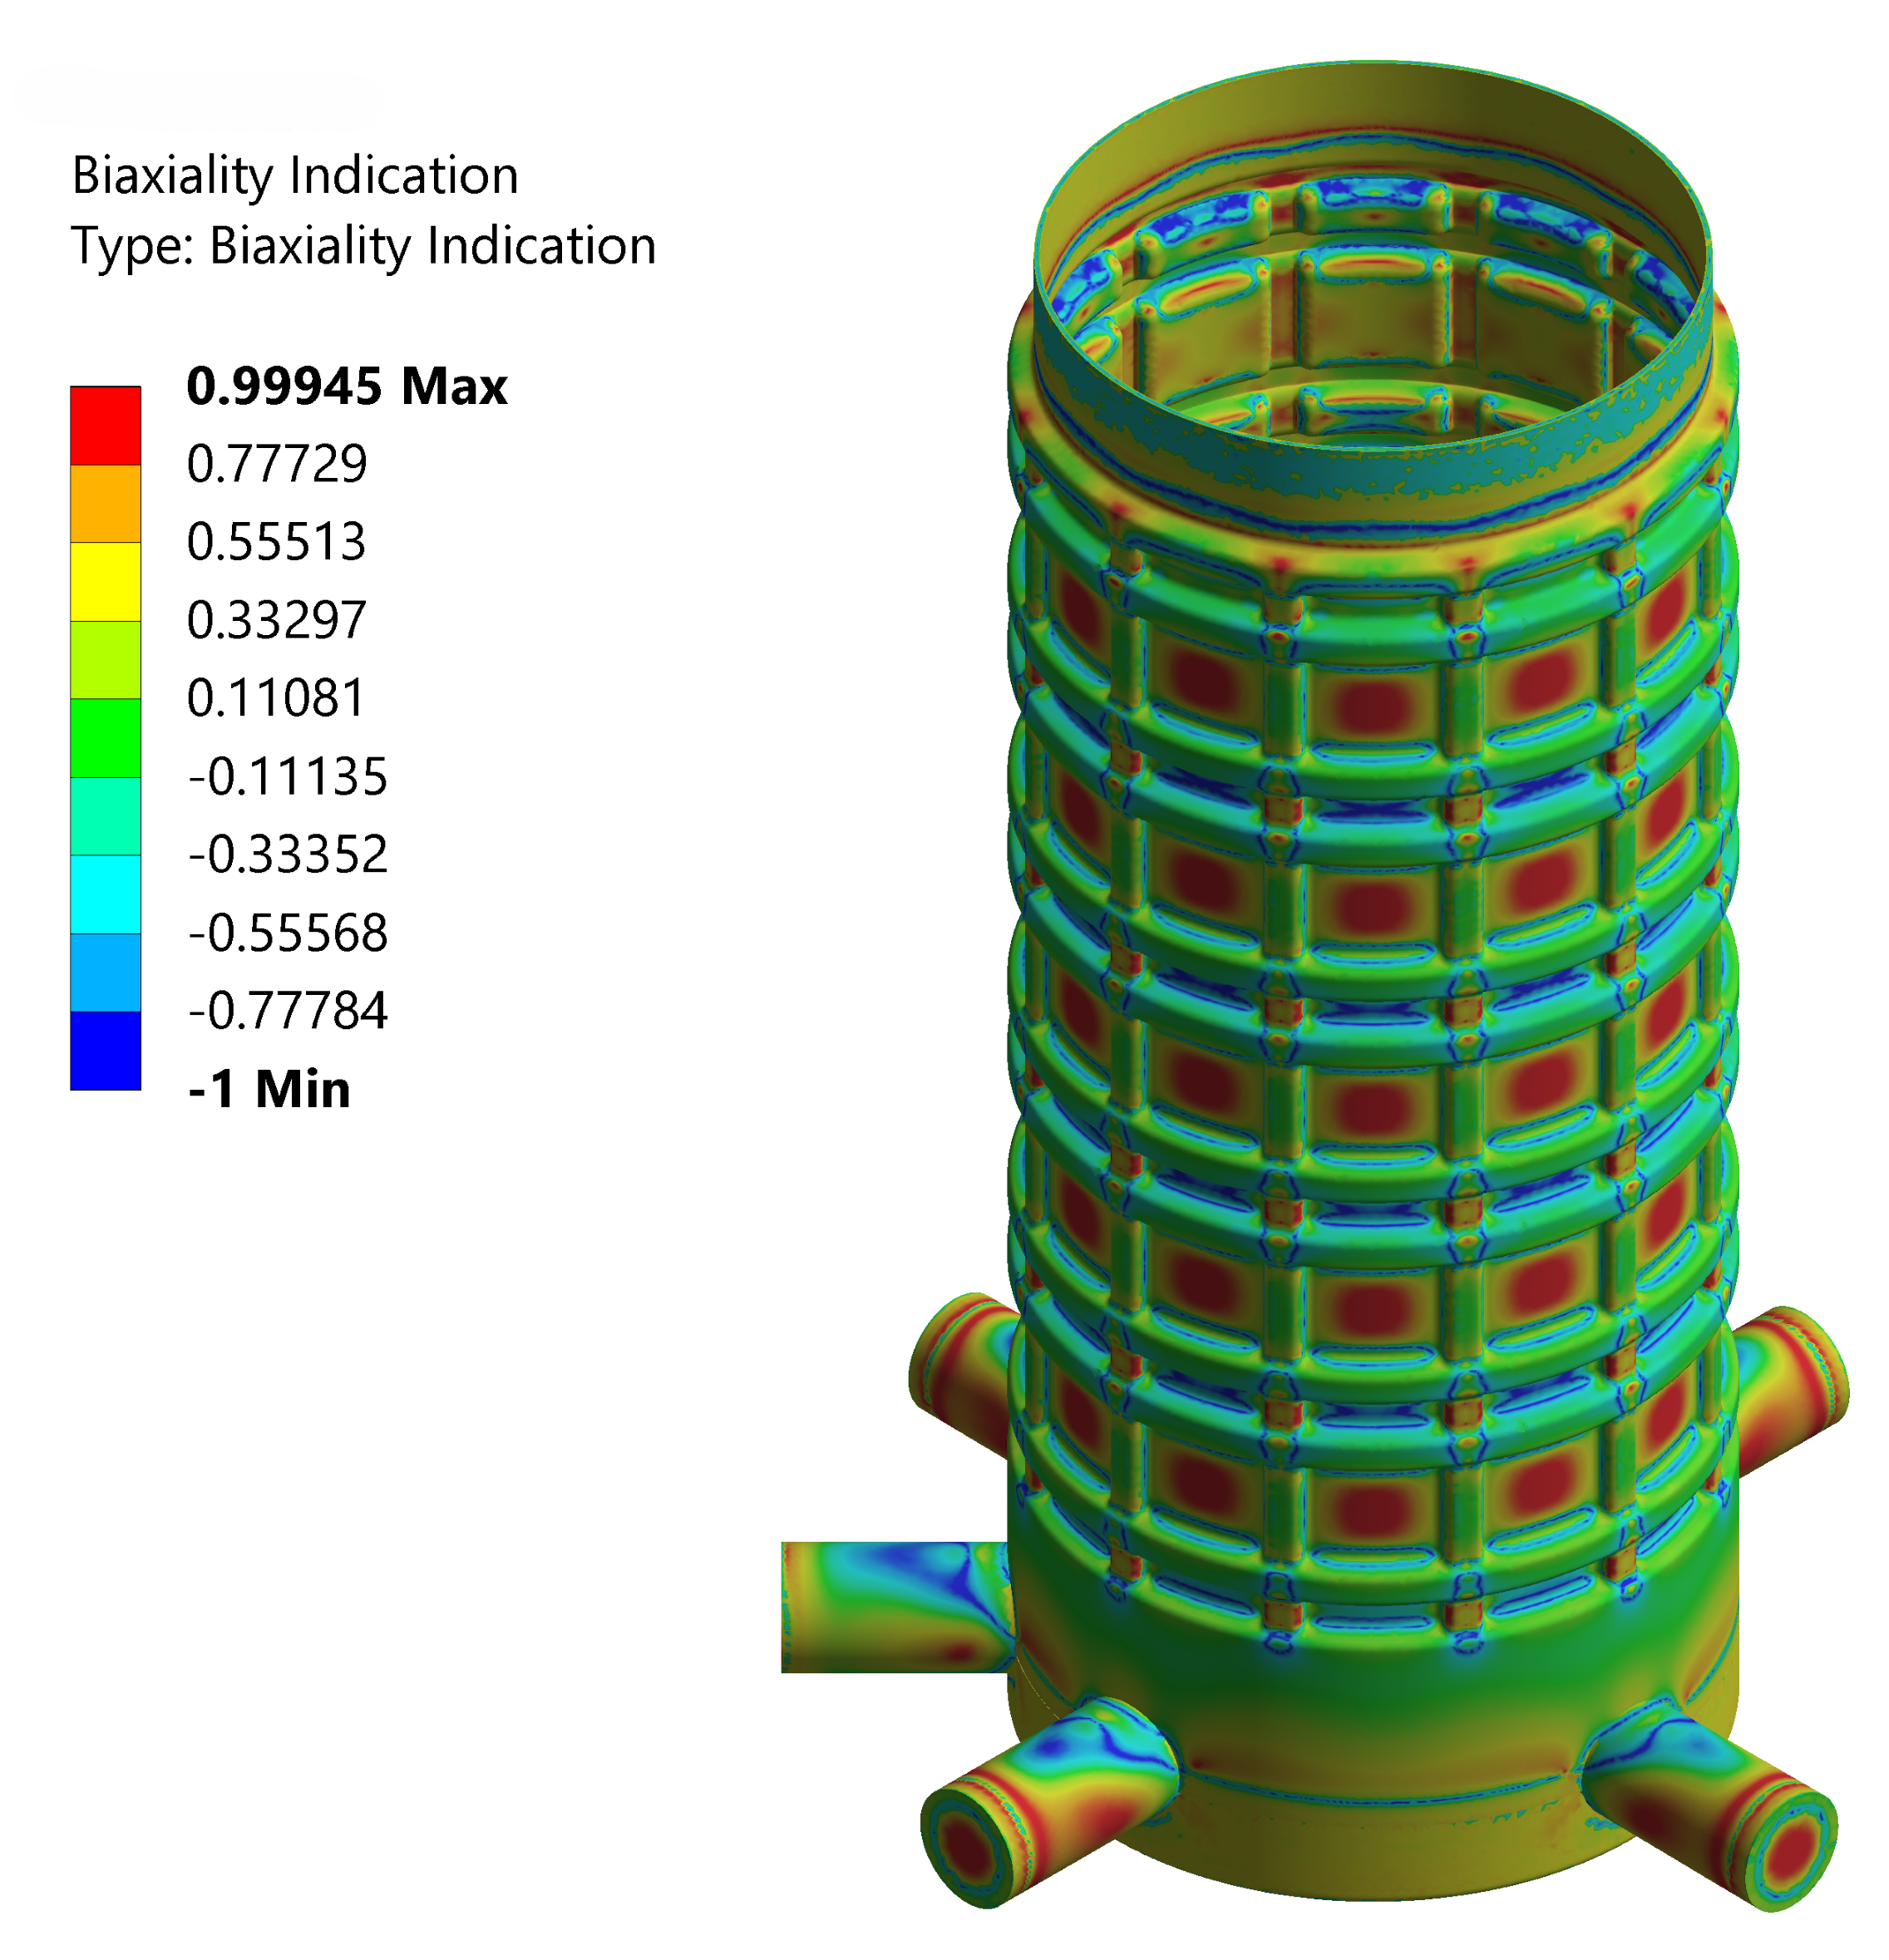Viewport: 1889px width, 1960px height.
Task: Select the 0.55513 legend value
Action: tap(276, 542)
